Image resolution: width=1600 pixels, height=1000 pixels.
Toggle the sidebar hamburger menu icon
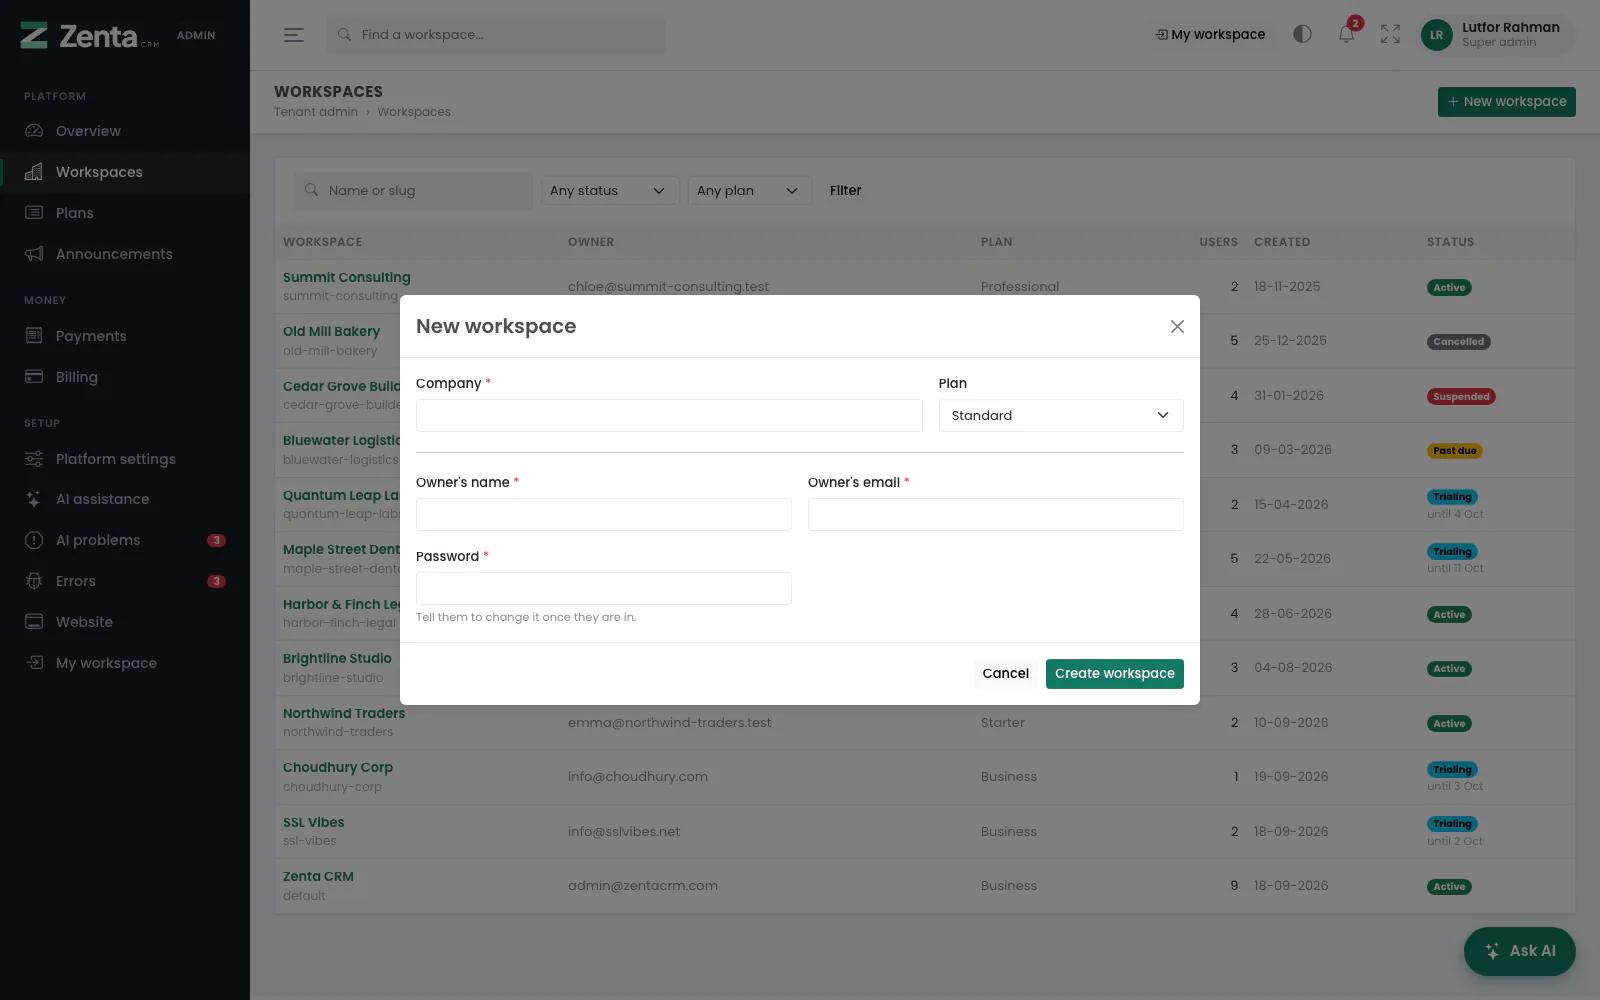pyautogui.click(x=293, y=35)
